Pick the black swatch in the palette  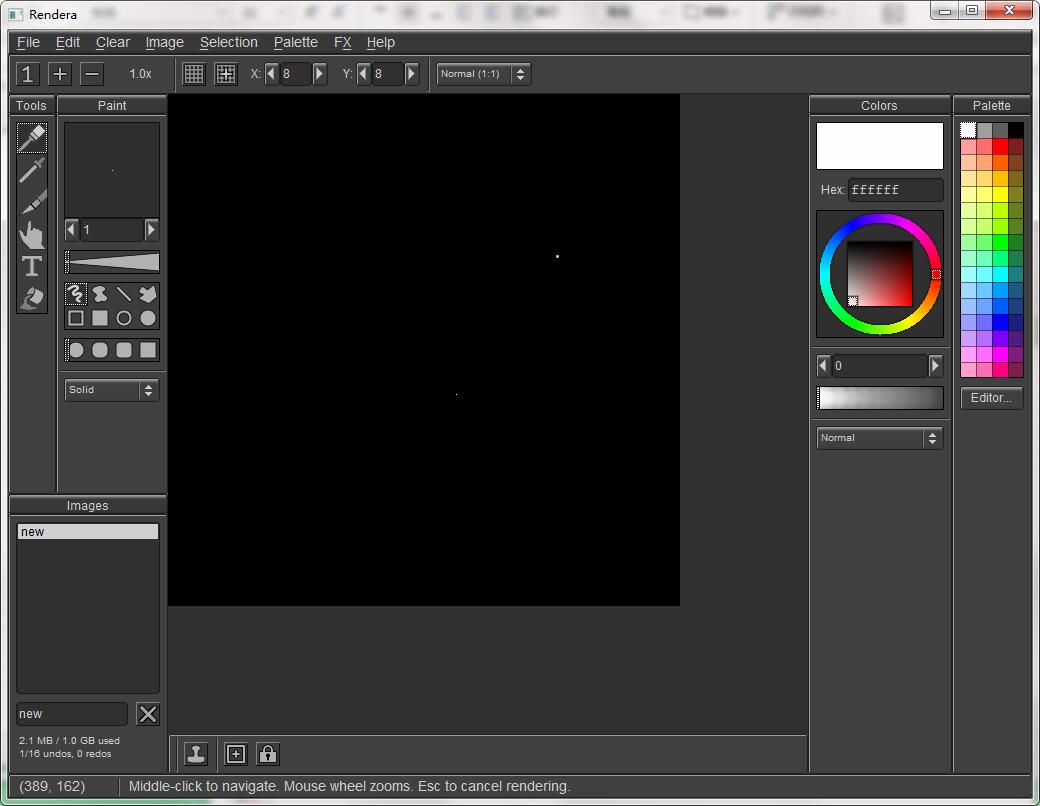point(1016,130)
